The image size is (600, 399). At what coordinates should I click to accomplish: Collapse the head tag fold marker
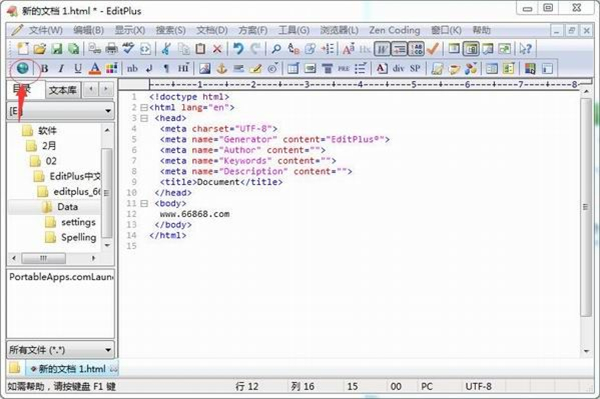pos(144,118)
